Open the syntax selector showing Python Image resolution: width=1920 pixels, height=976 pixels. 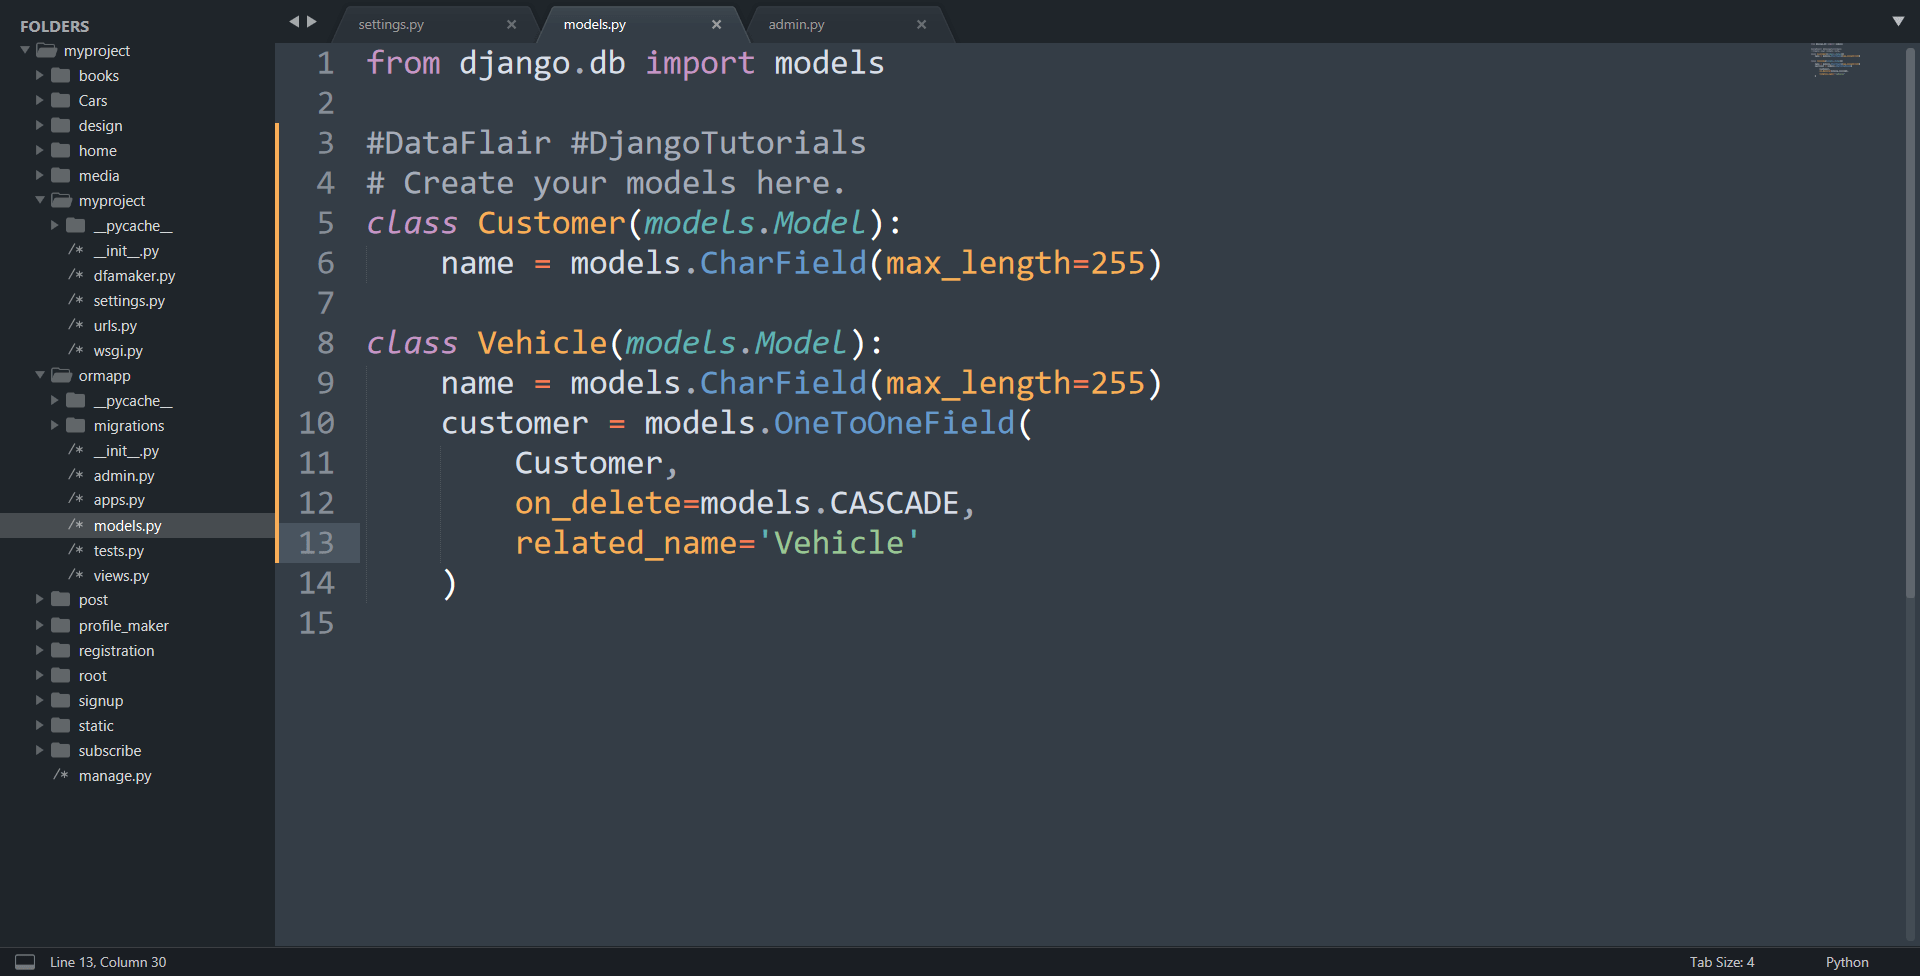(1846, 962)
